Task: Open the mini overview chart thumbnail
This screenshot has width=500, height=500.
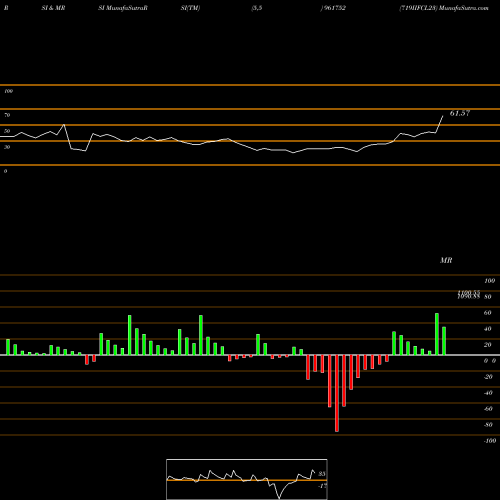Action: [247, 479]
